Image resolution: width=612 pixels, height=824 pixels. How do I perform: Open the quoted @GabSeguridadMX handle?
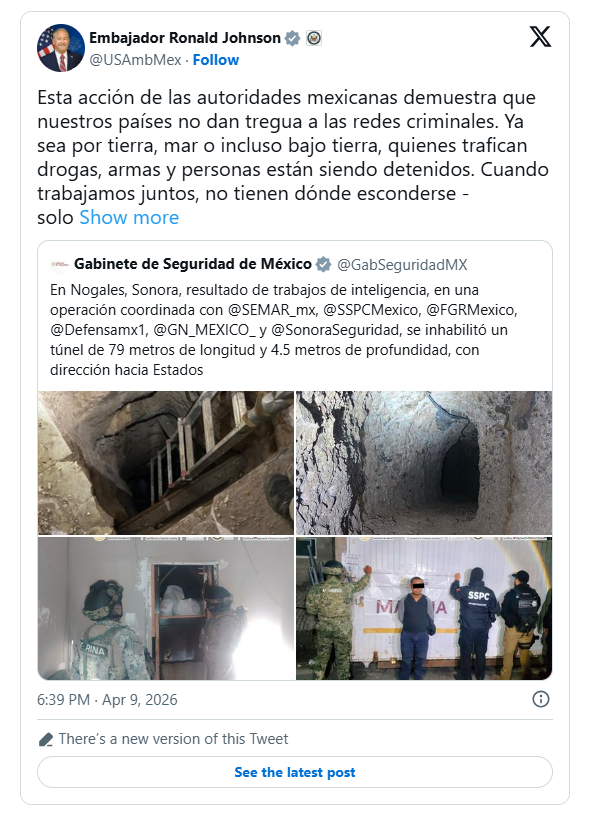402,264
